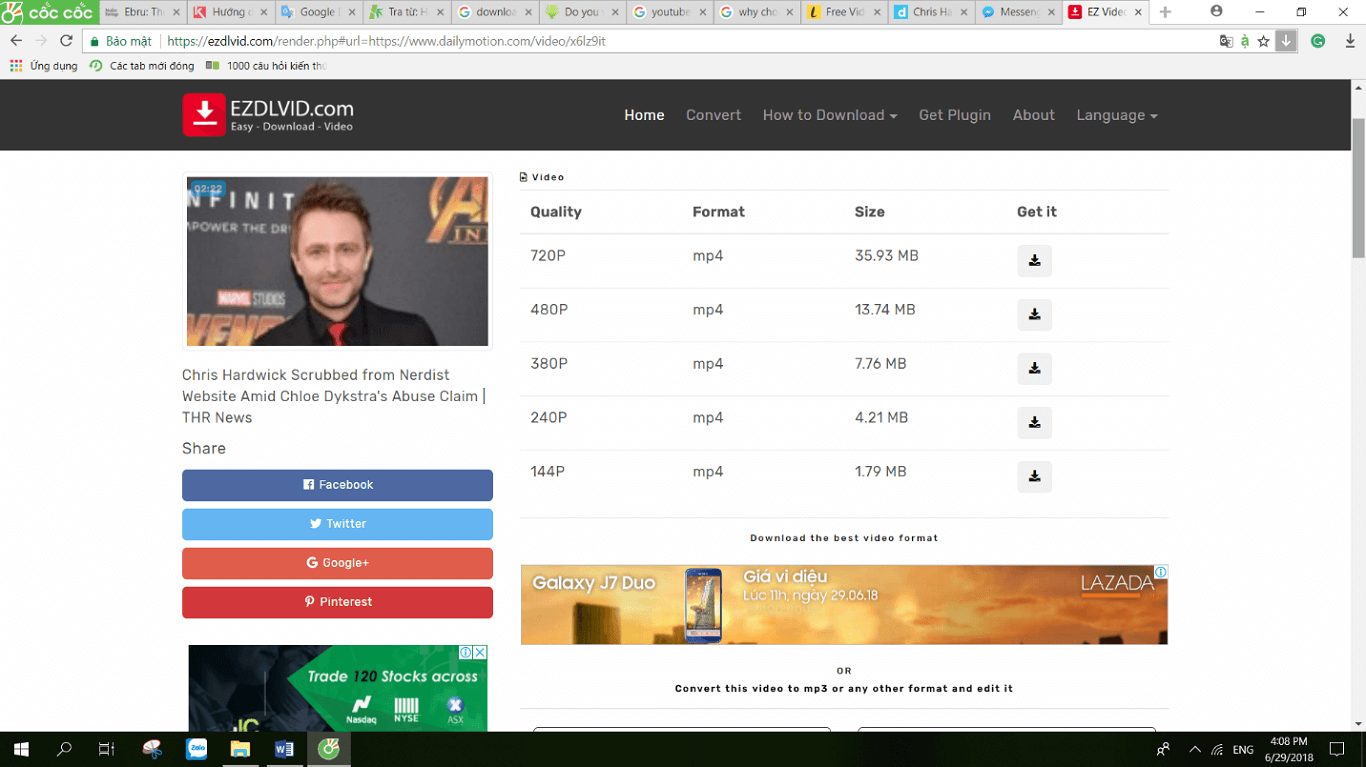Open the user profile icon
Viewport: 1366px width, 767px height.
[x=1216, y=12]
